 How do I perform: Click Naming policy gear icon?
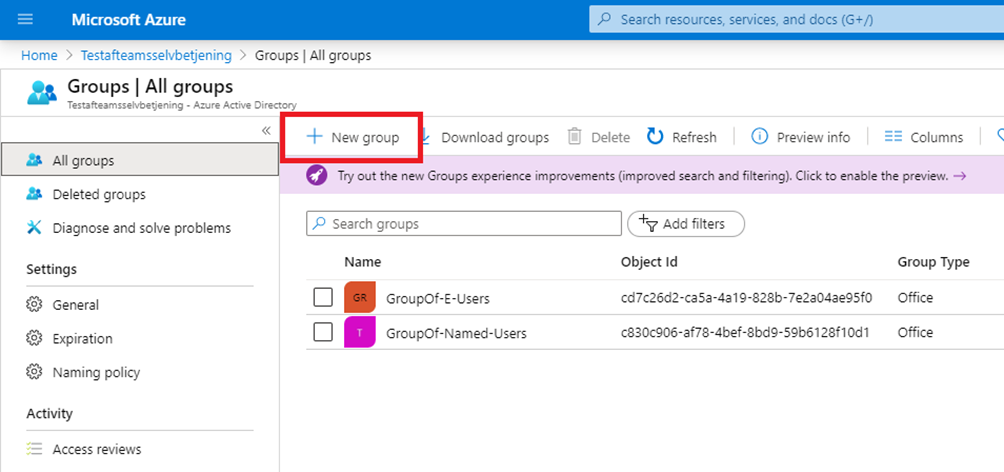(34, 372)
